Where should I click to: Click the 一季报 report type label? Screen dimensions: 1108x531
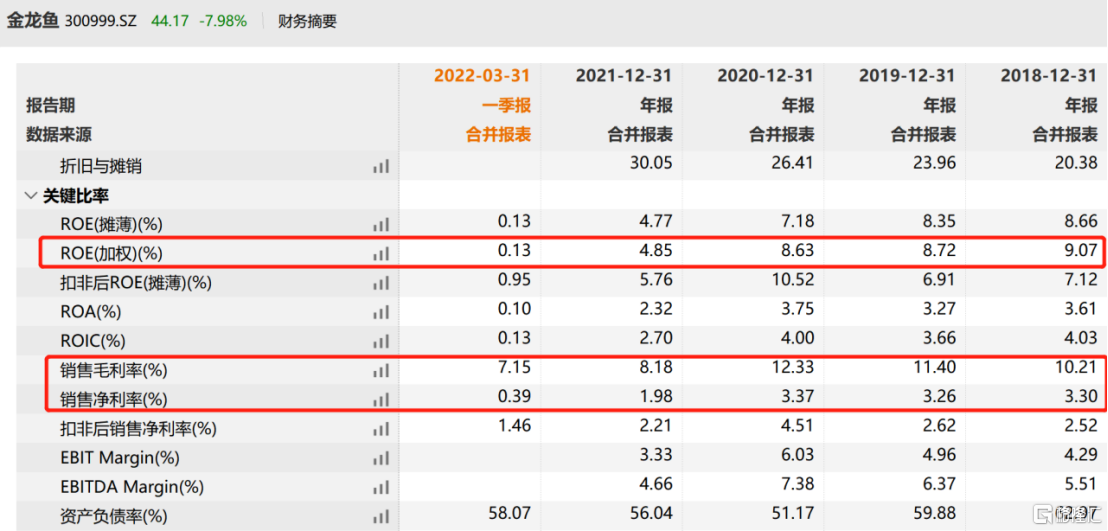pyautogui.click(x=507, y=106)
